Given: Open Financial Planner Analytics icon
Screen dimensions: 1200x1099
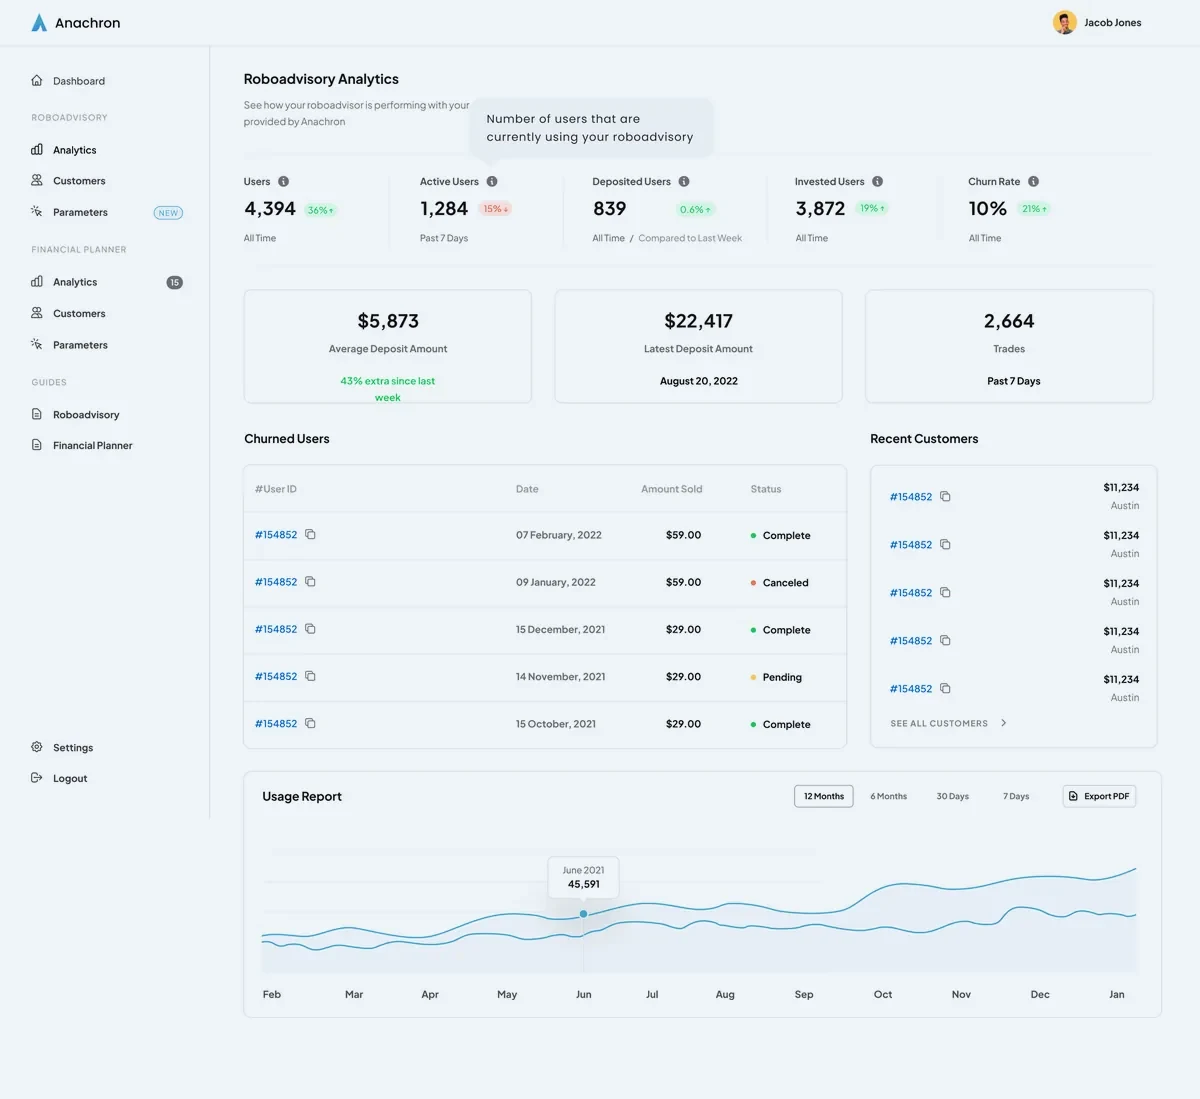Looking at the screenshot, I should click(x=37, y=281).
